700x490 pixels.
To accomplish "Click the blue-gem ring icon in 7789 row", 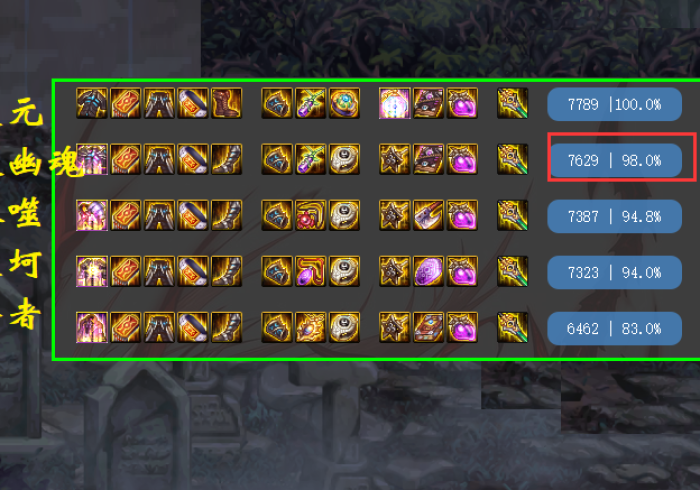I will click(344, 103).
